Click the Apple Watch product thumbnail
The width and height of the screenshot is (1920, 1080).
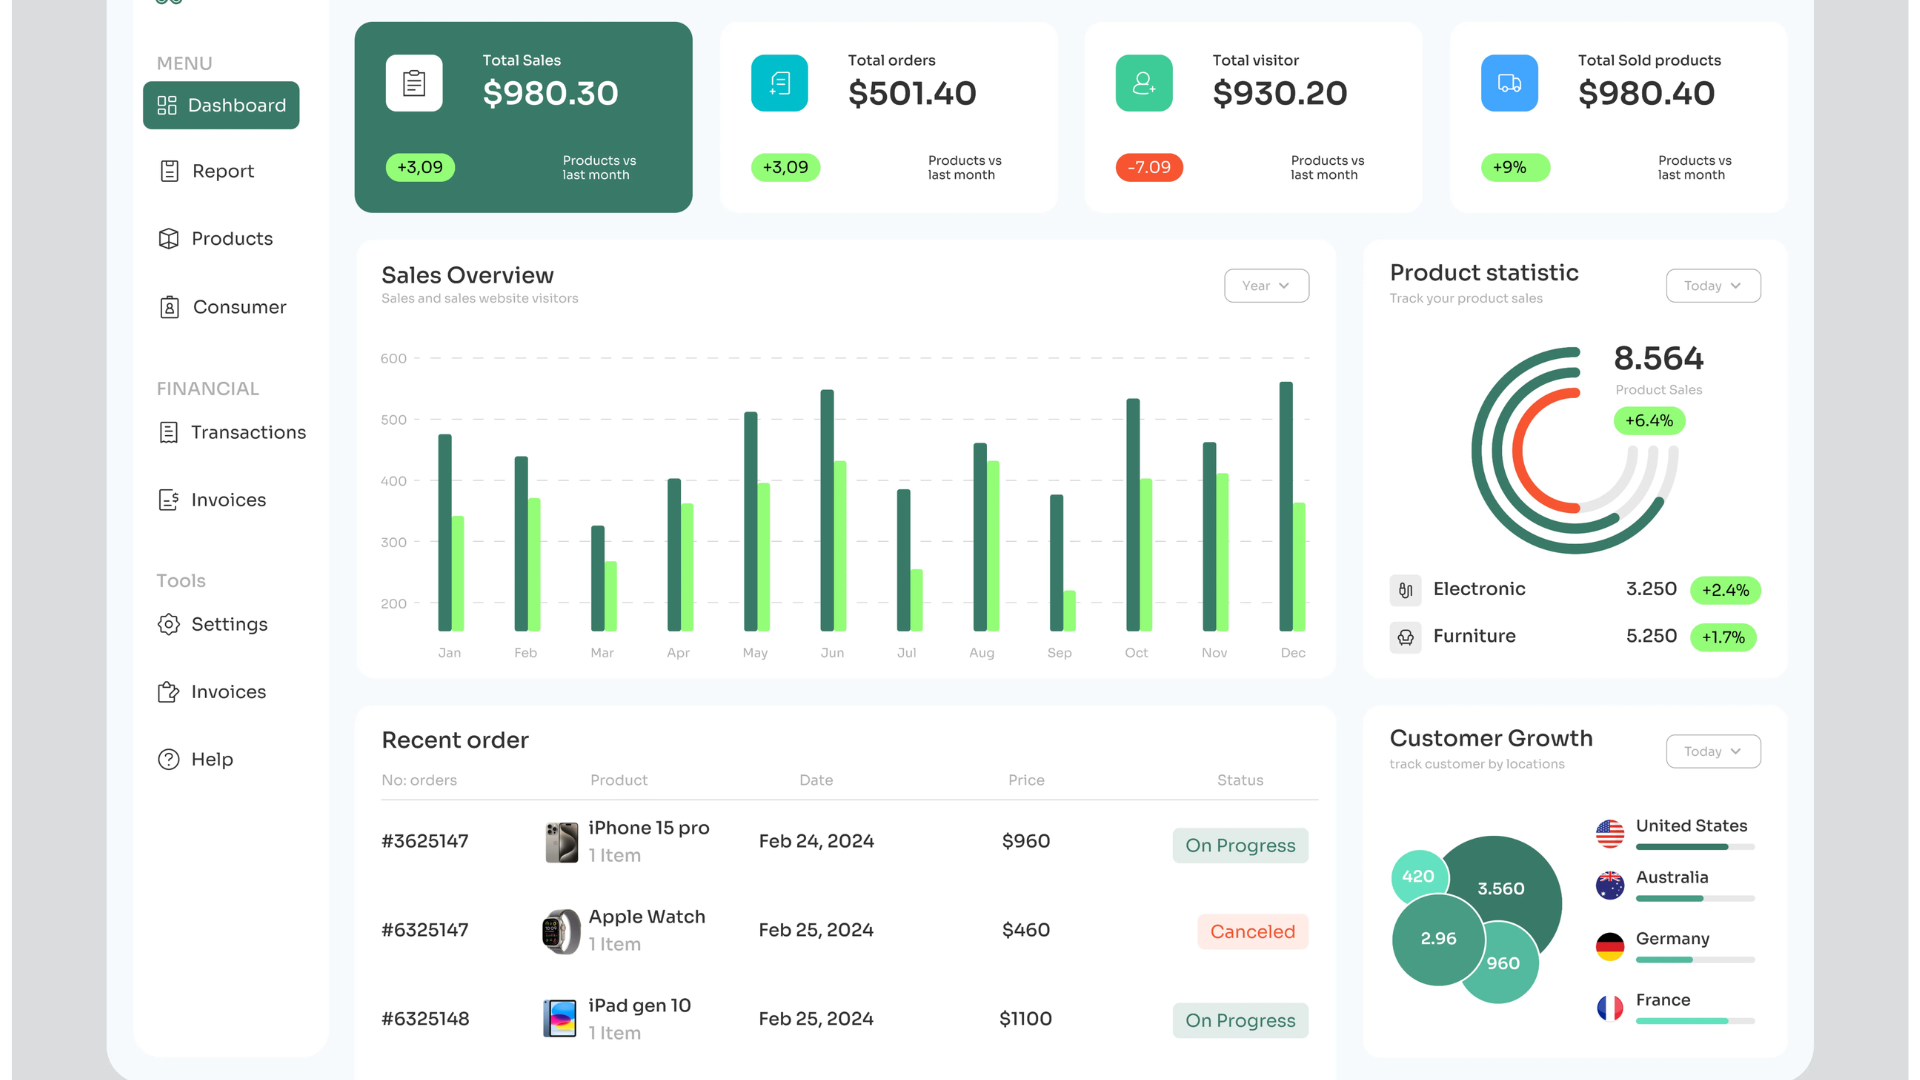[x=561, y=931]
